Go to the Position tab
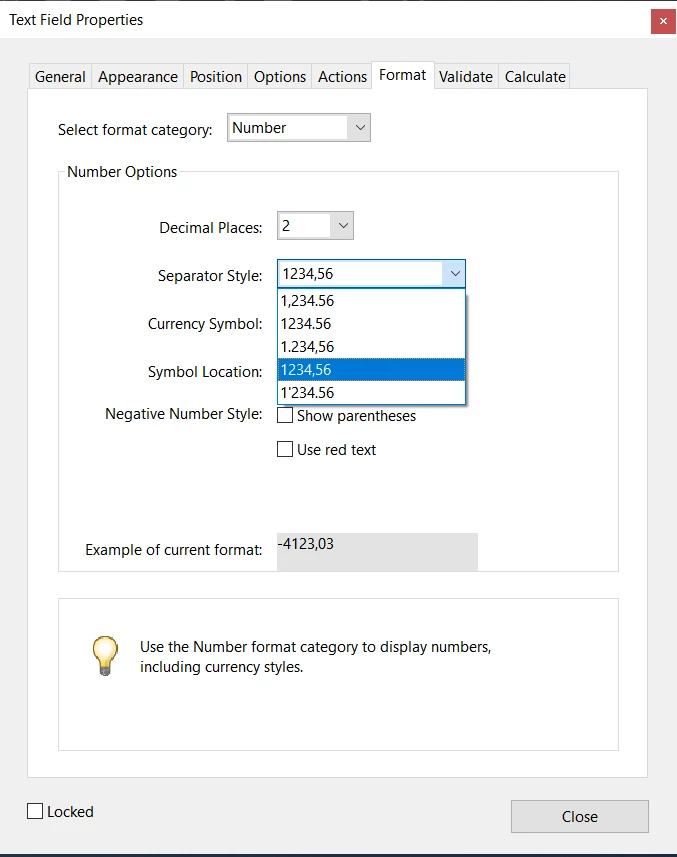 [216, 77]
